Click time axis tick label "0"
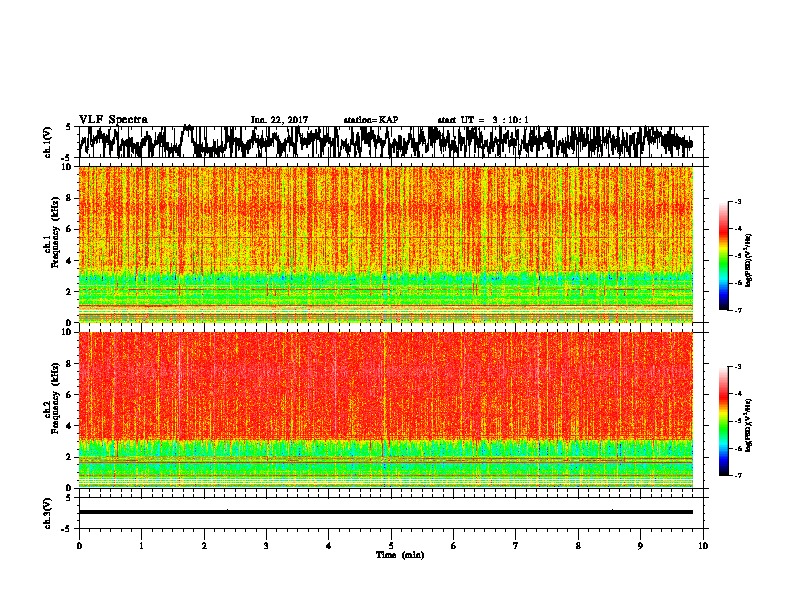 click(79, 546)
